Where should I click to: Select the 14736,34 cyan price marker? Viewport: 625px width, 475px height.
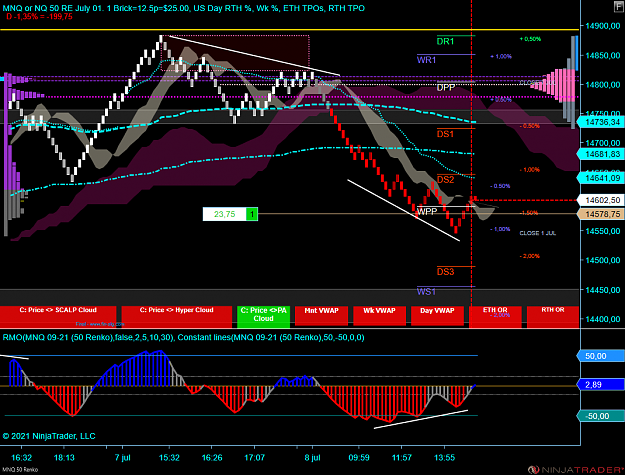point(601,122)
